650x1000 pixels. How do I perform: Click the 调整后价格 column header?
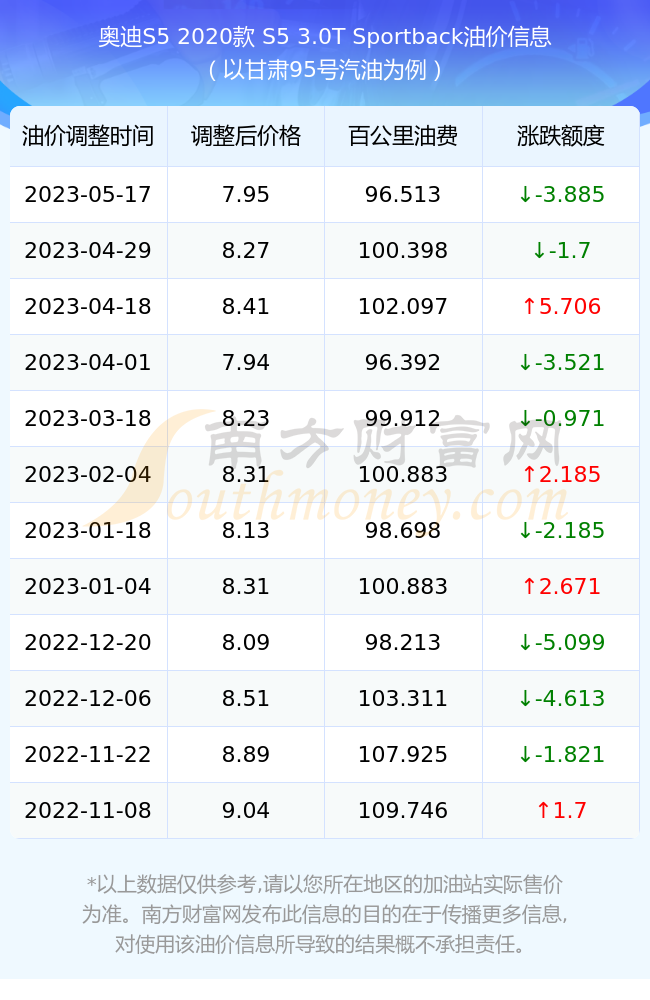click(246, 136)
